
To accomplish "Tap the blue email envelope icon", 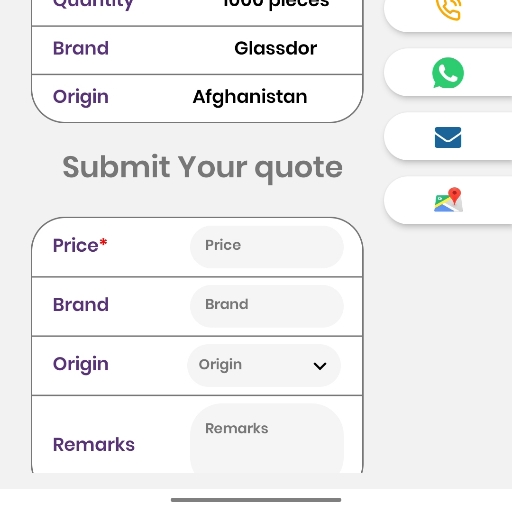I will [x=448, y=137].
